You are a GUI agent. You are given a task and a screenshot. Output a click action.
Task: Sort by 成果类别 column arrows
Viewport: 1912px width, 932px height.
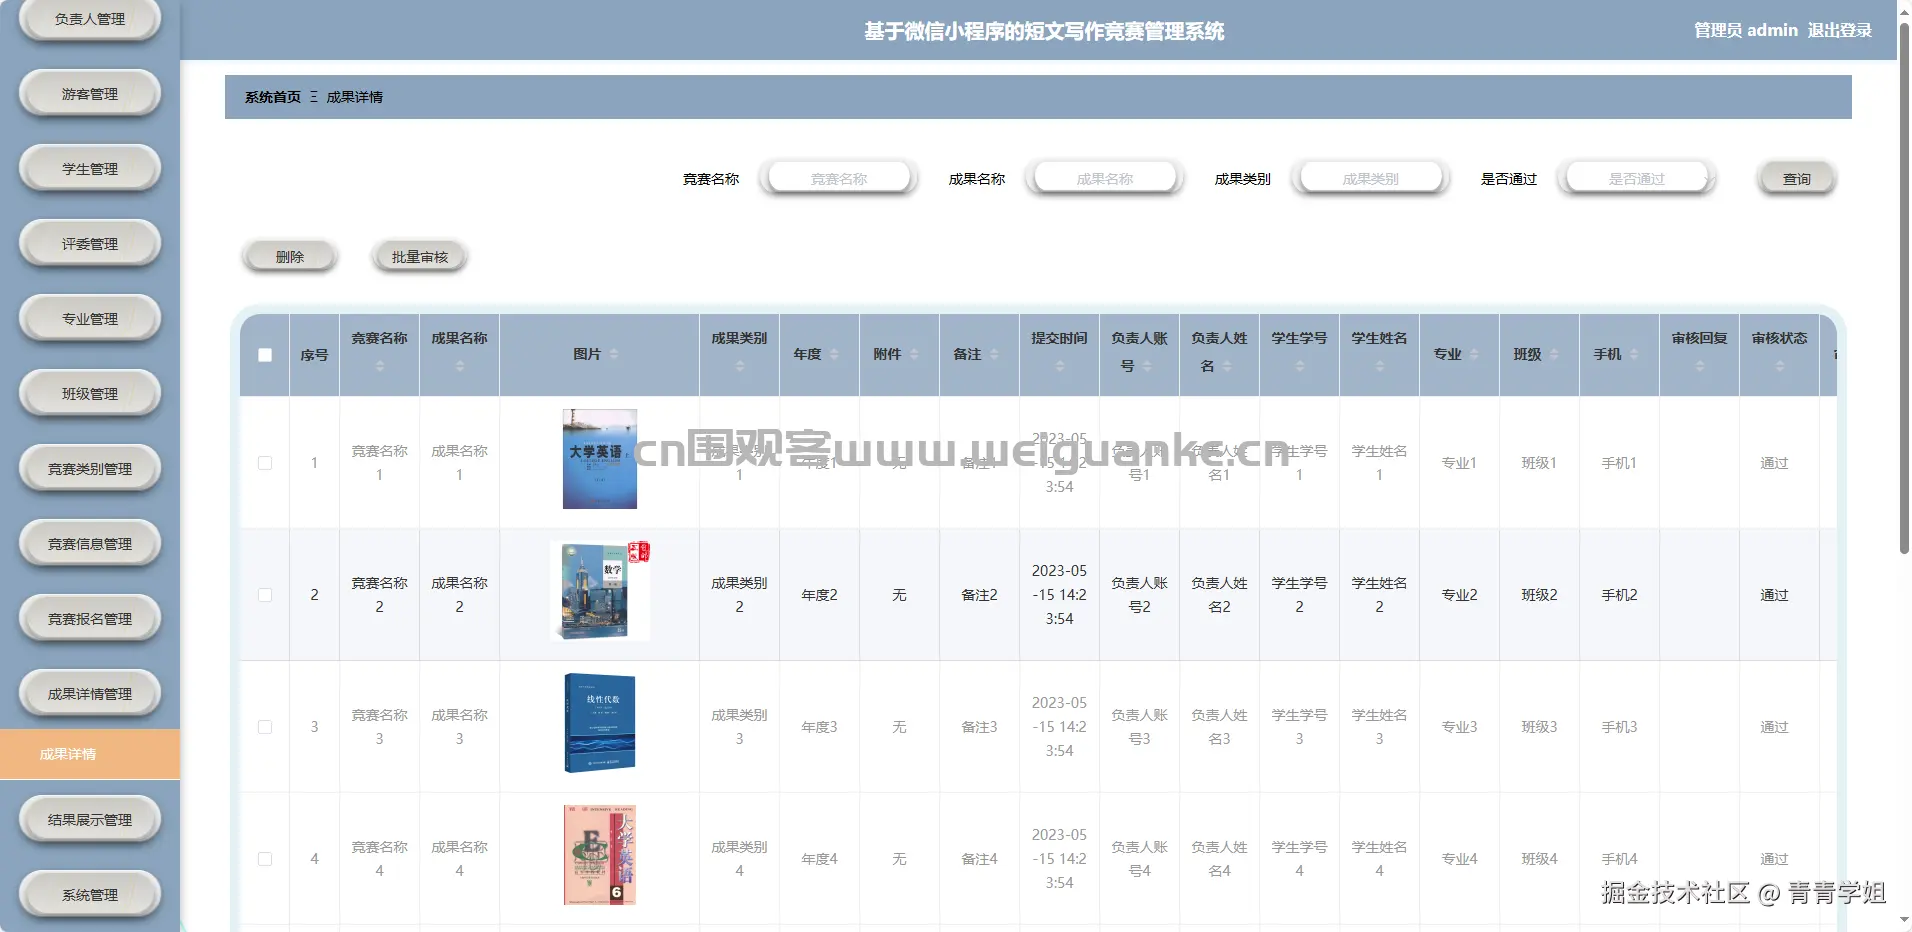(739, 366)
